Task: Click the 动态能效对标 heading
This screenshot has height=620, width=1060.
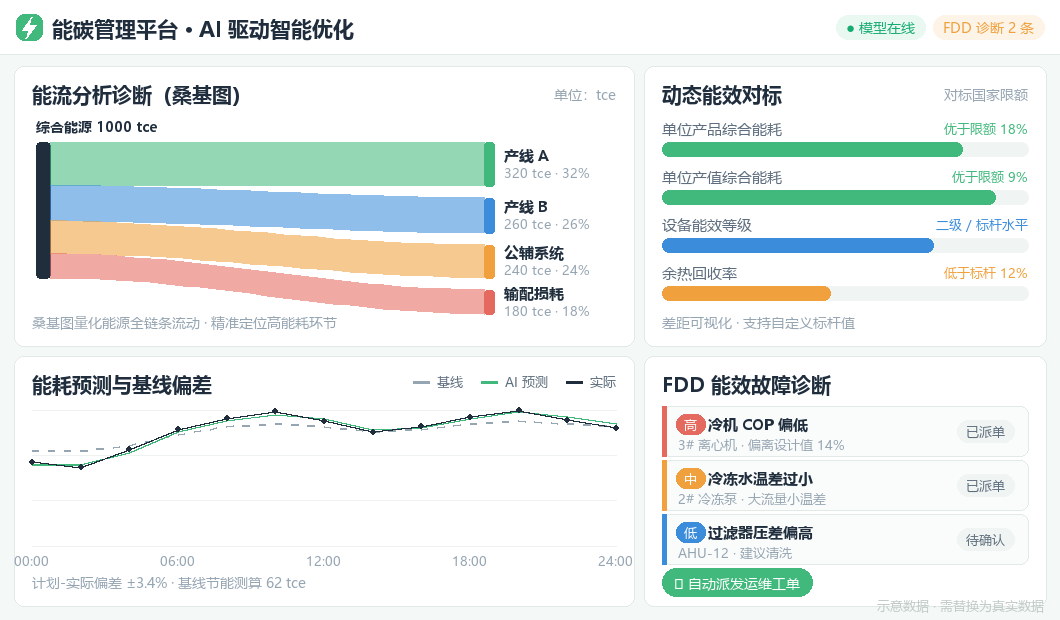Action: [722, 95]
